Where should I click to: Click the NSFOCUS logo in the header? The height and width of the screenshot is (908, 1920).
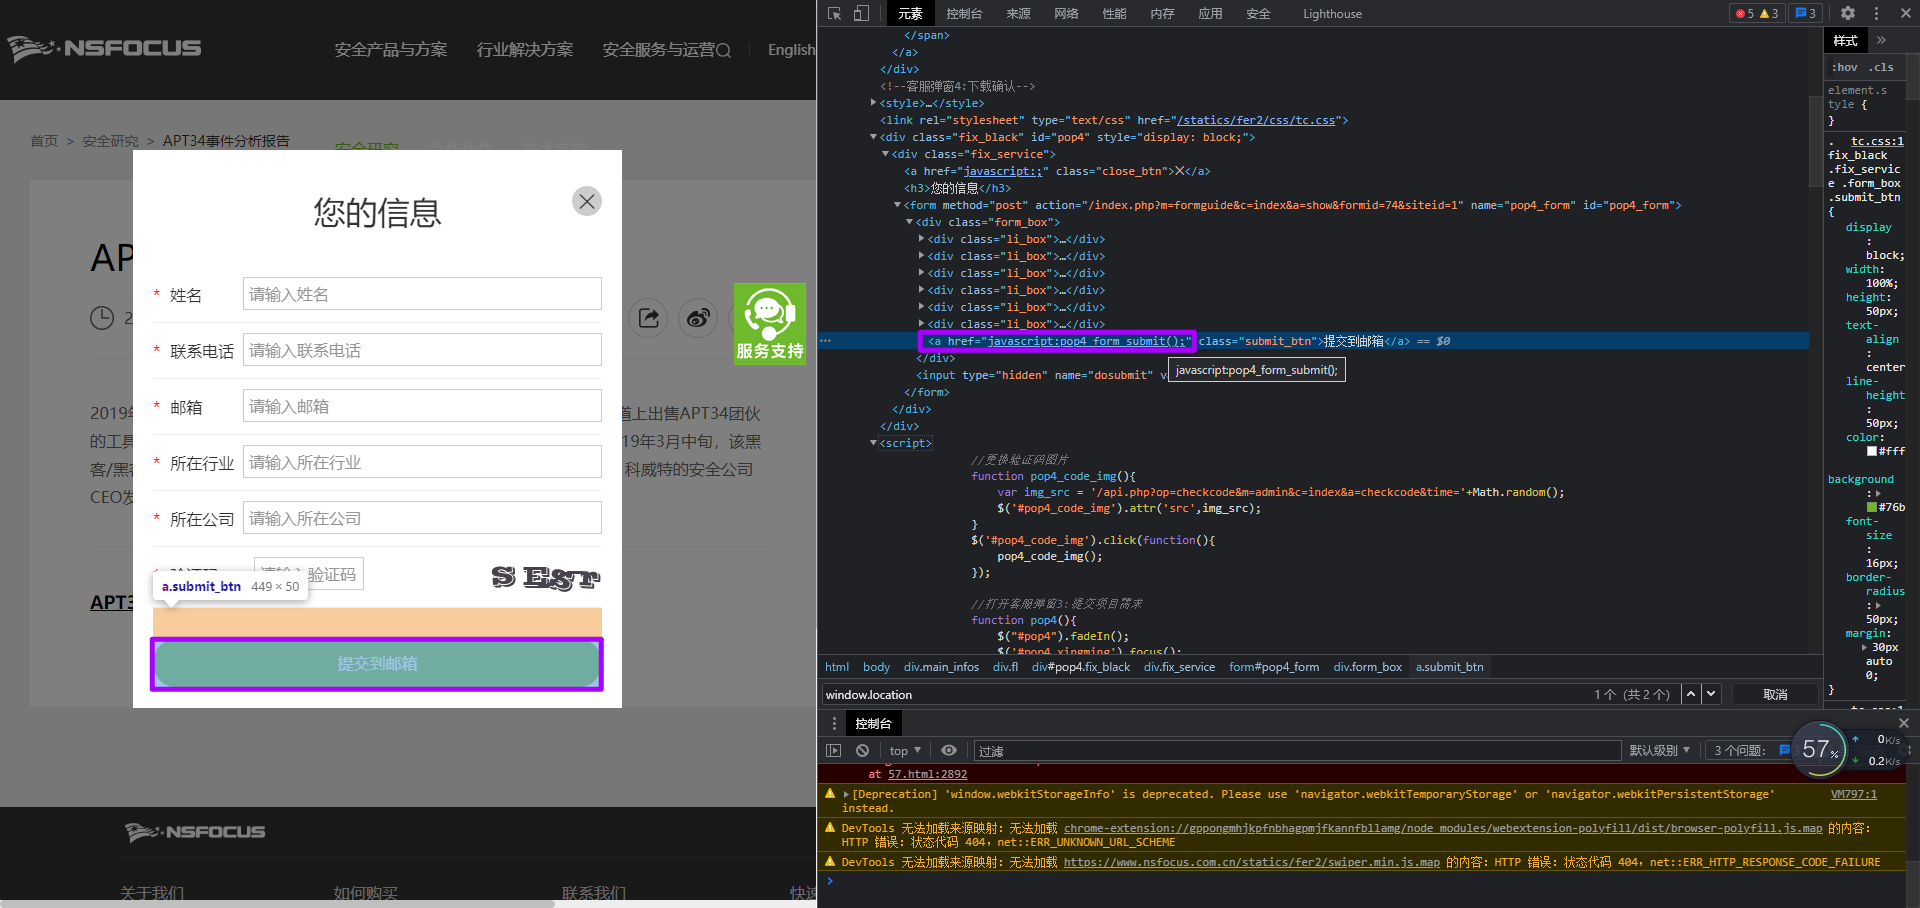click(105, 48)
